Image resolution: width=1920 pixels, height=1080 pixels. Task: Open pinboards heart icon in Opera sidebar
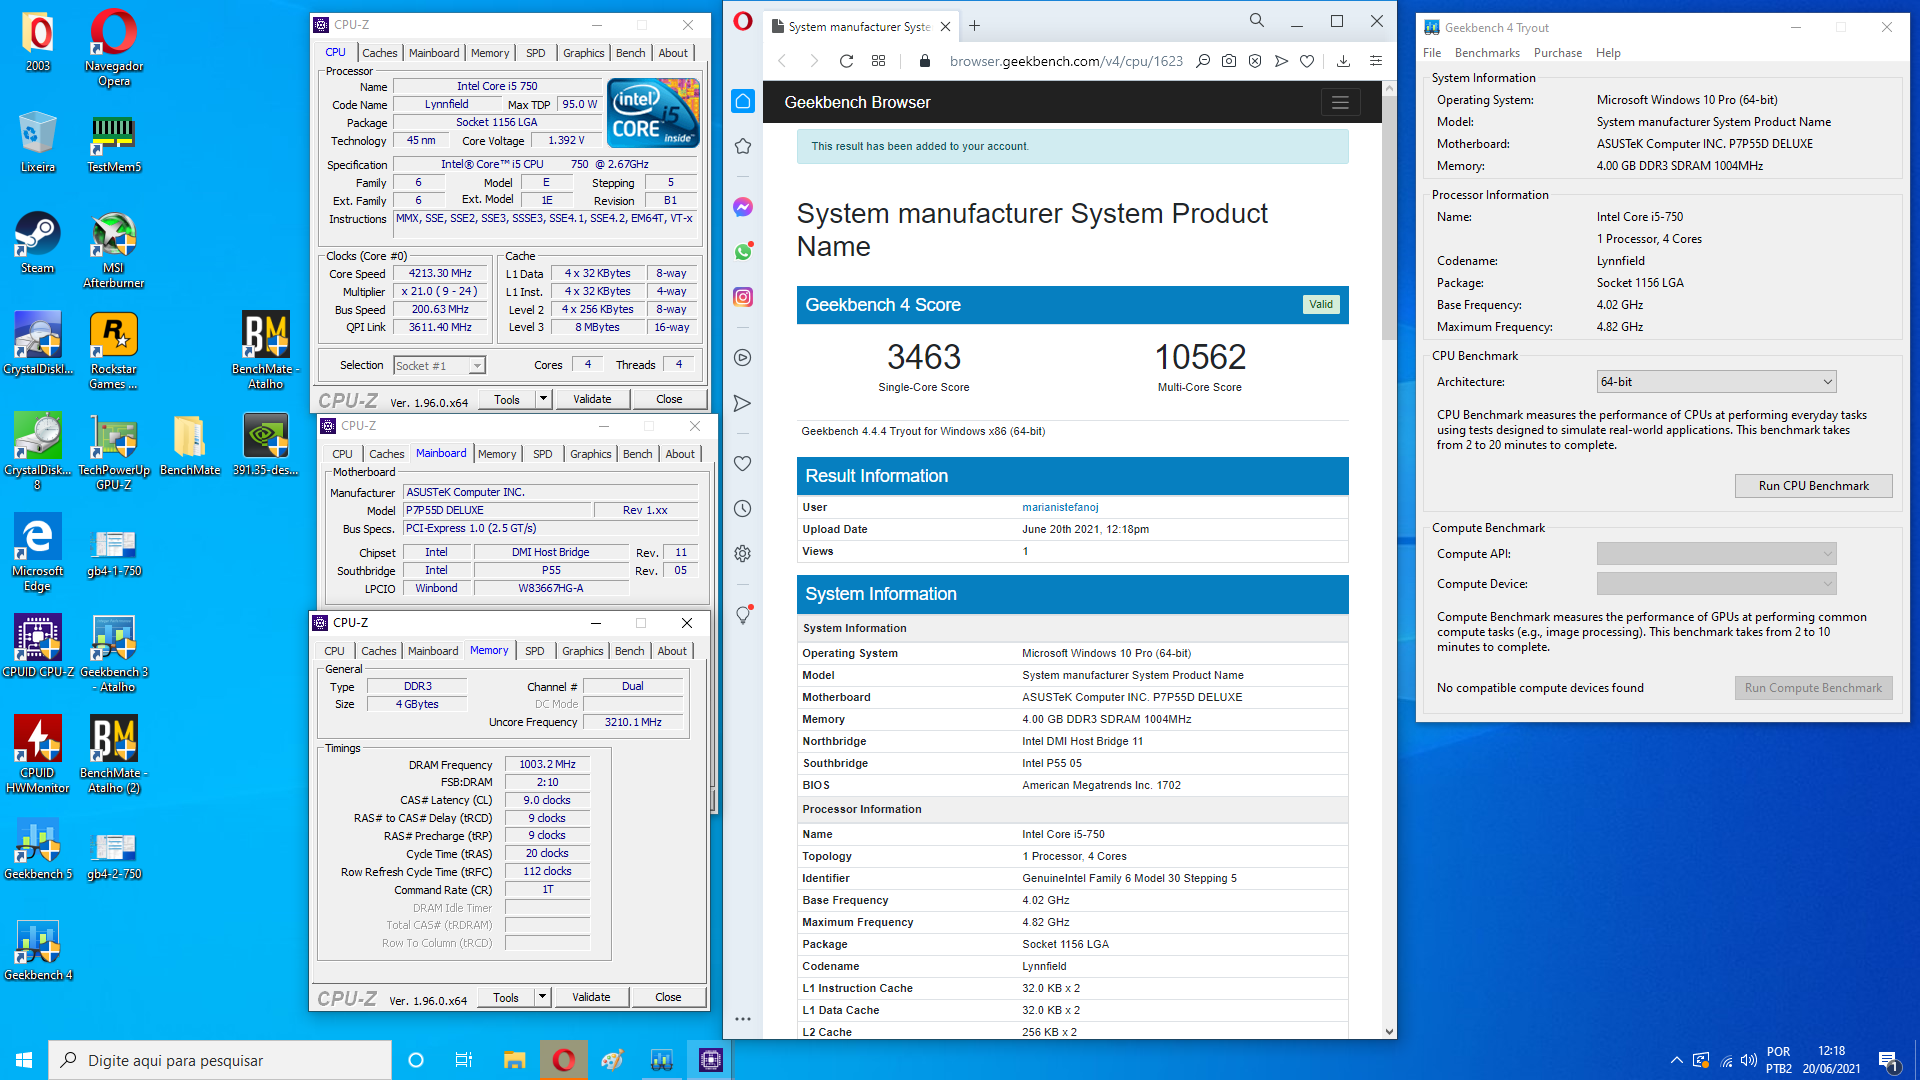coord(743,464)
